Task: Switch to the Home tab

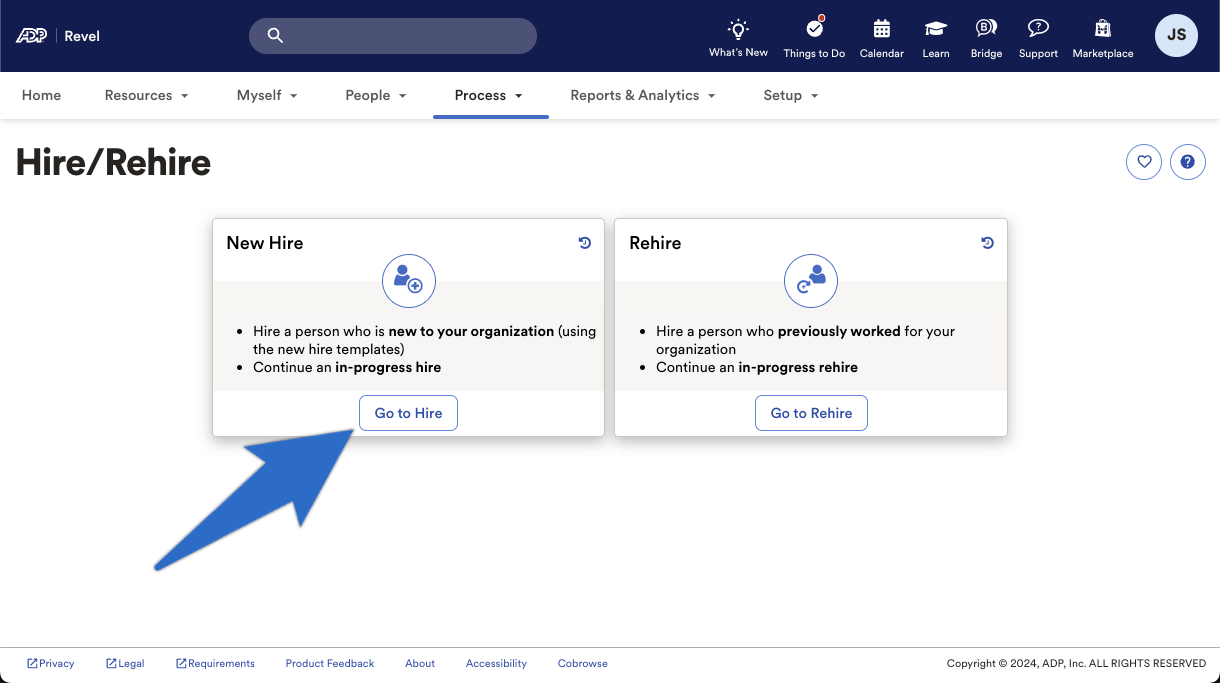Action: click(41, 95)
